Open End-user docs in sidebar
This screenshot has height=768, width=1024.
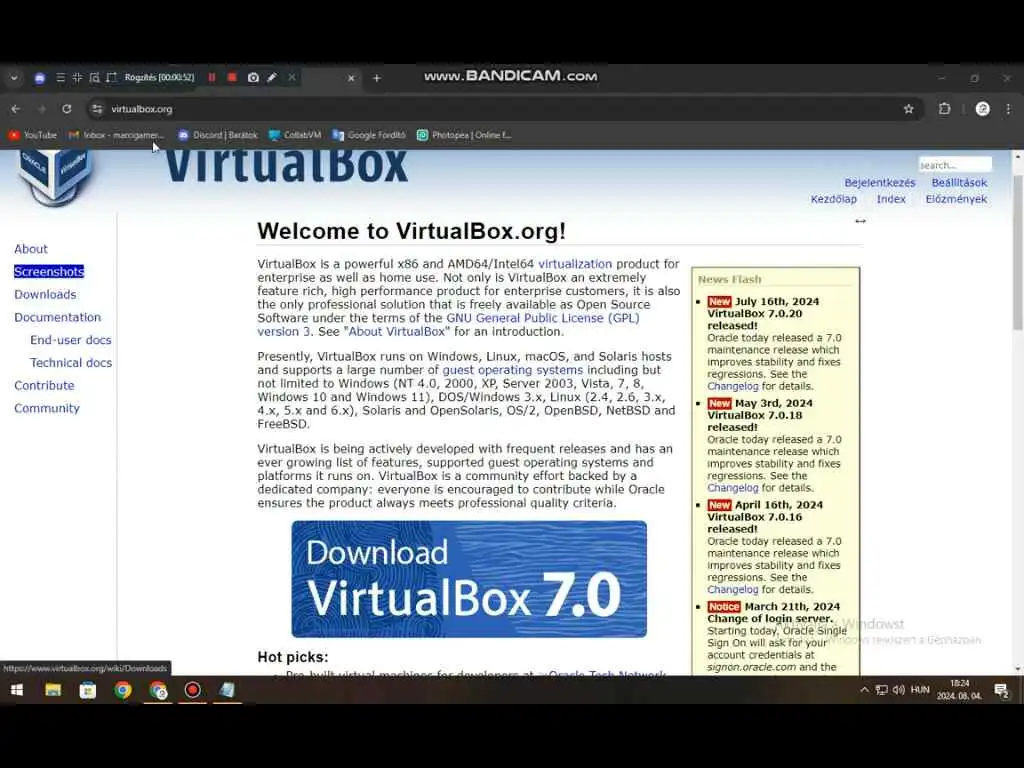[71, 340]
